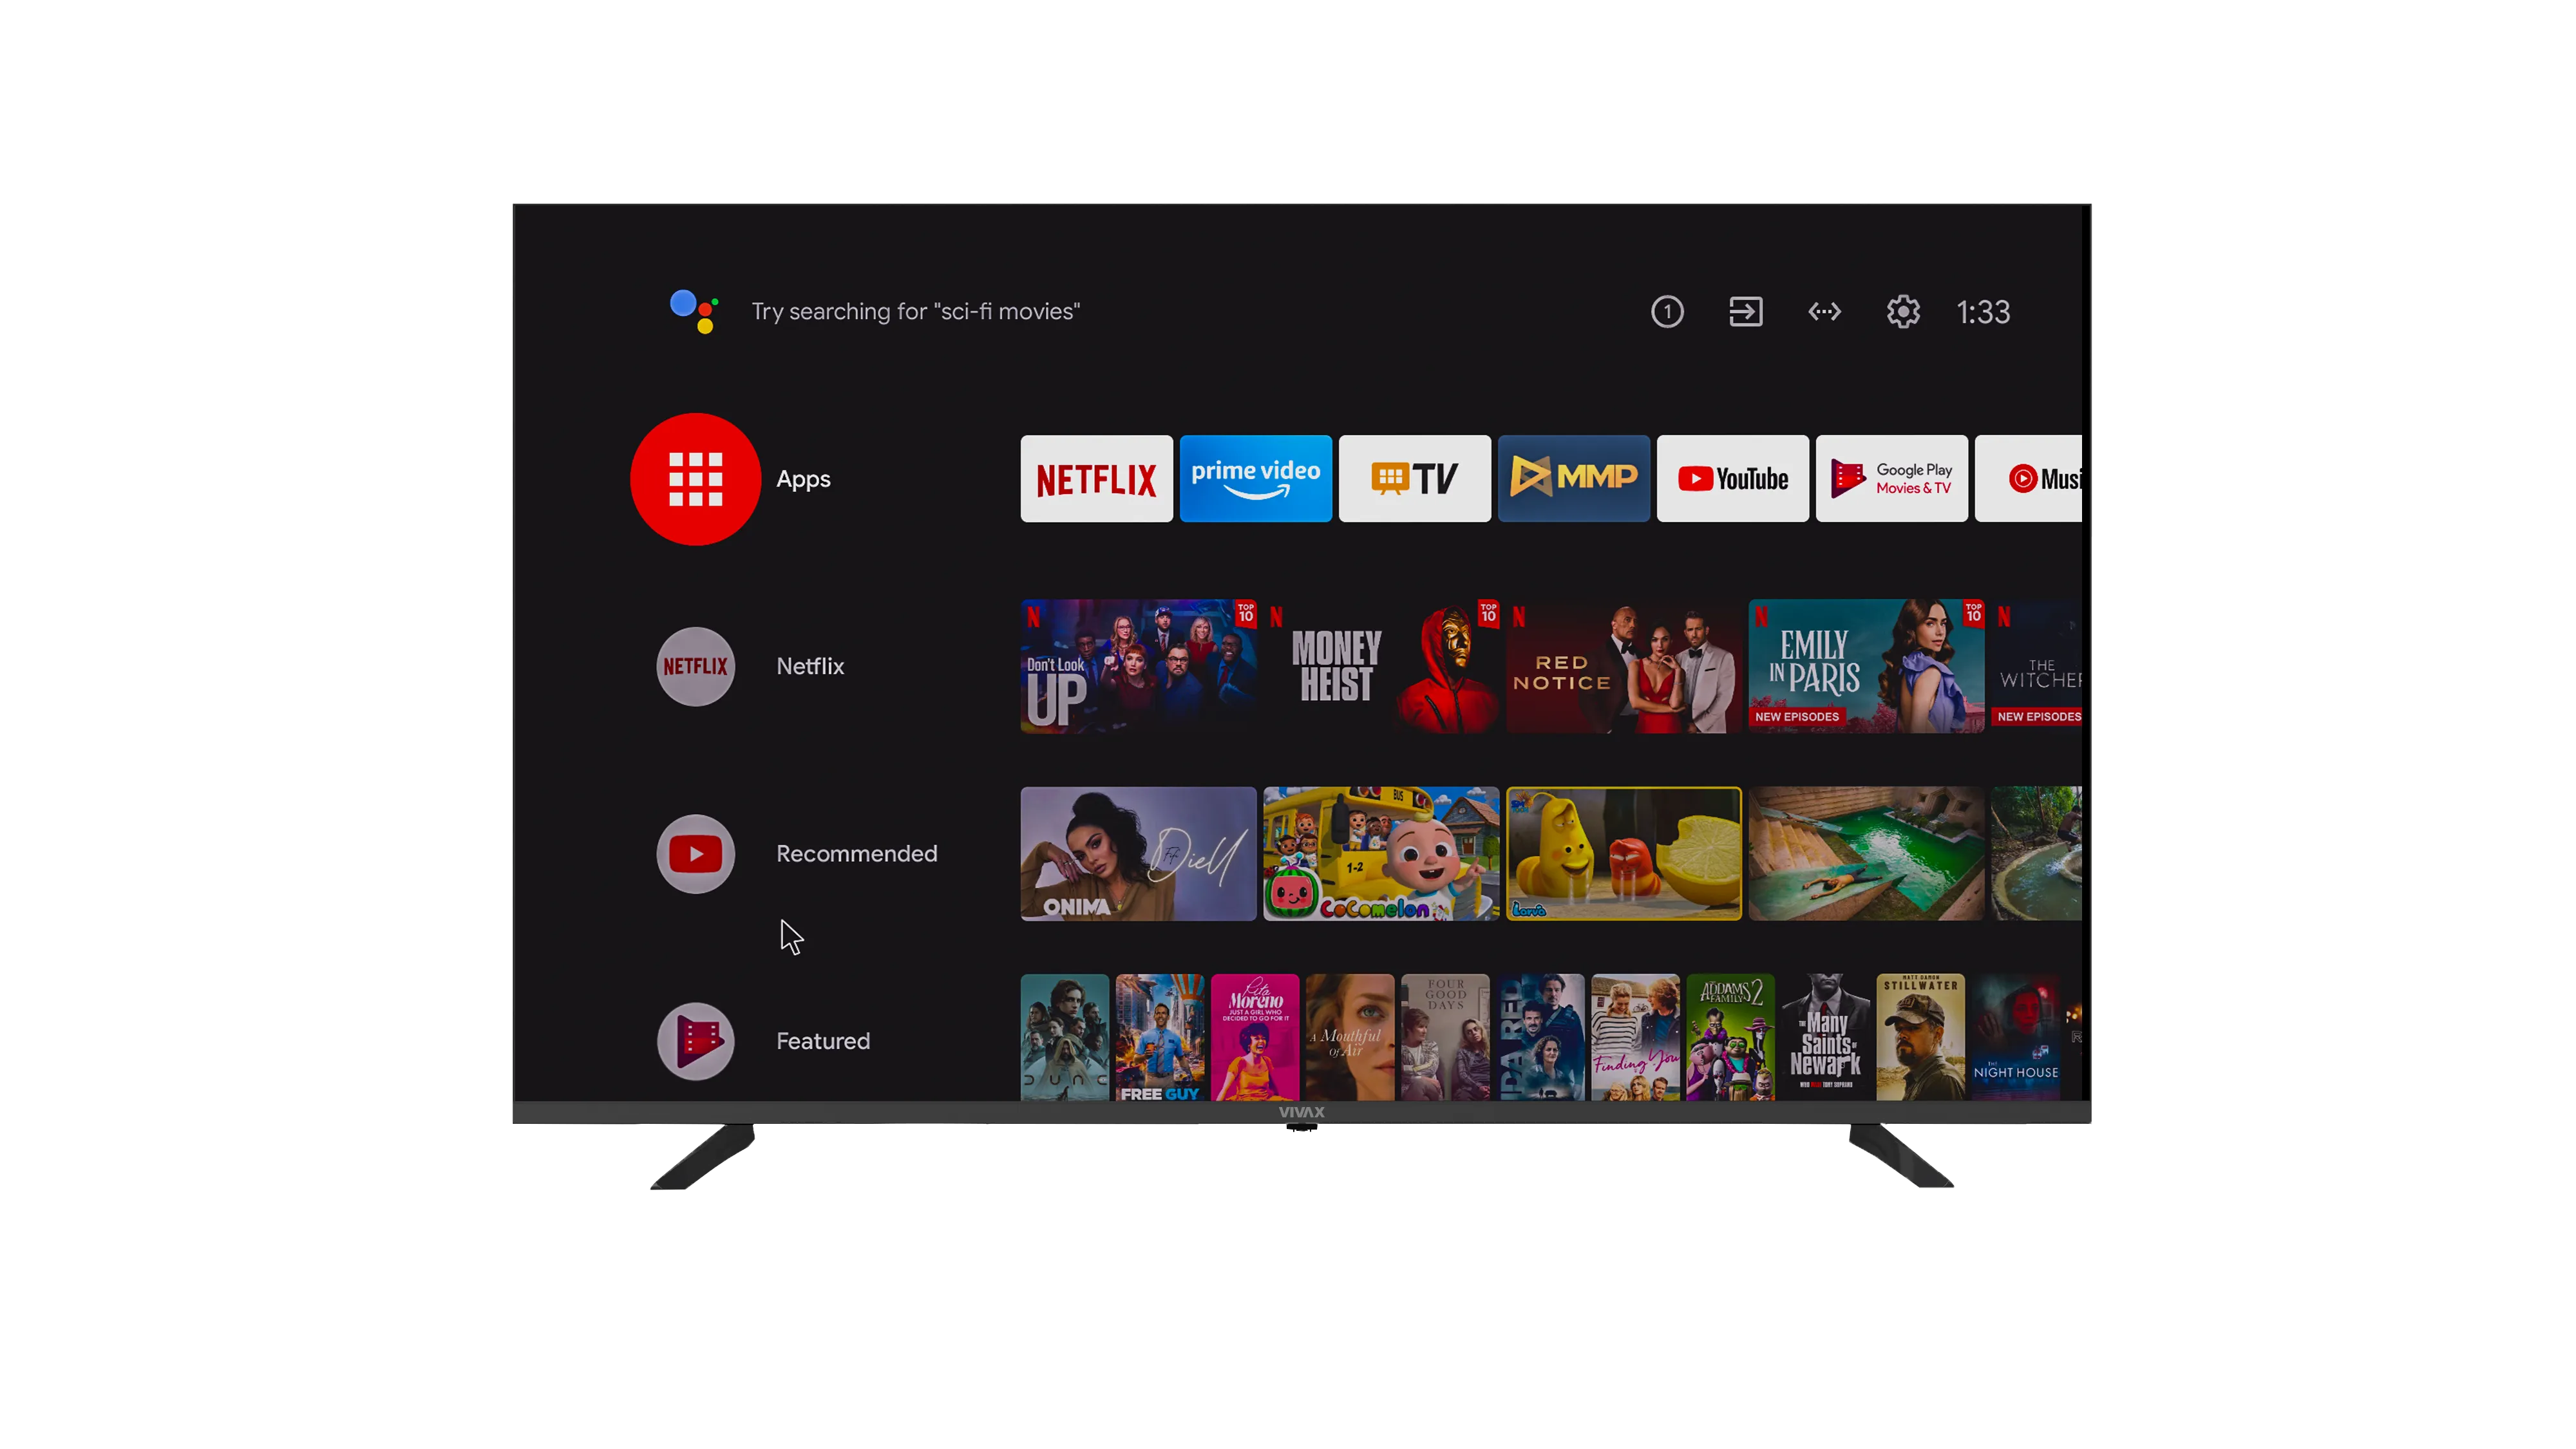Select the Recommended row label
Screen dimensions: 2576x1449
click(857, 854)
